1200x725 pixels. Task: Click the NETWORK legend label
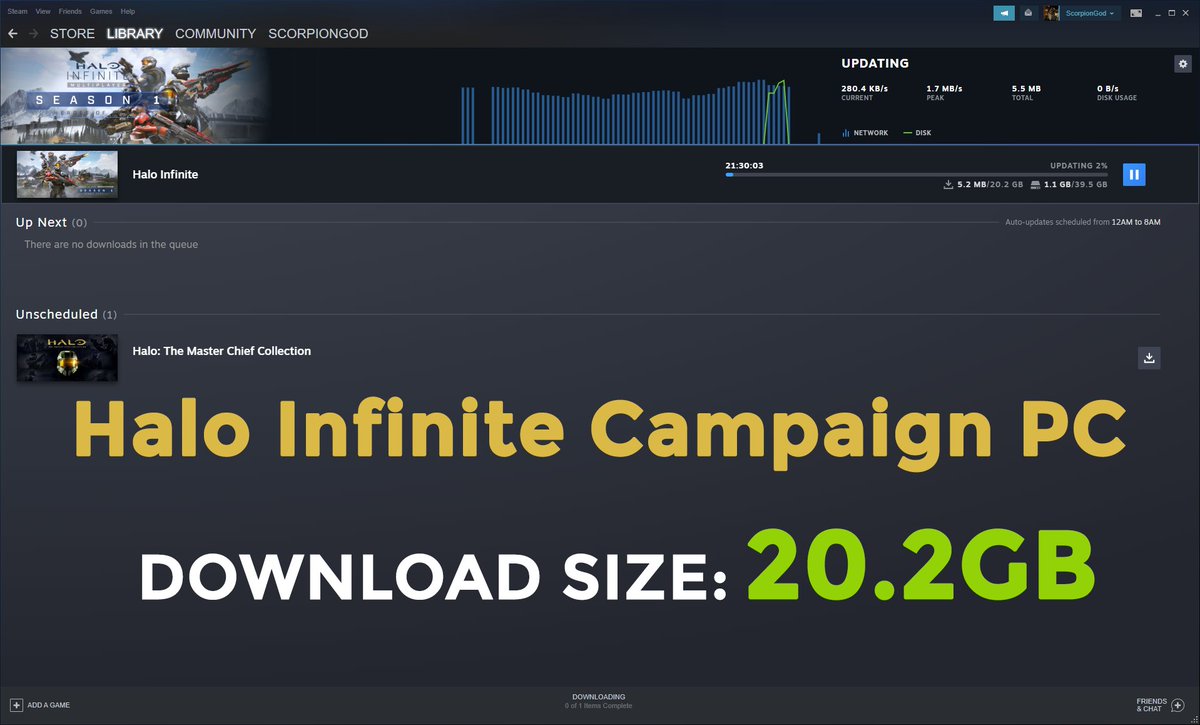(x=865, y=133)
